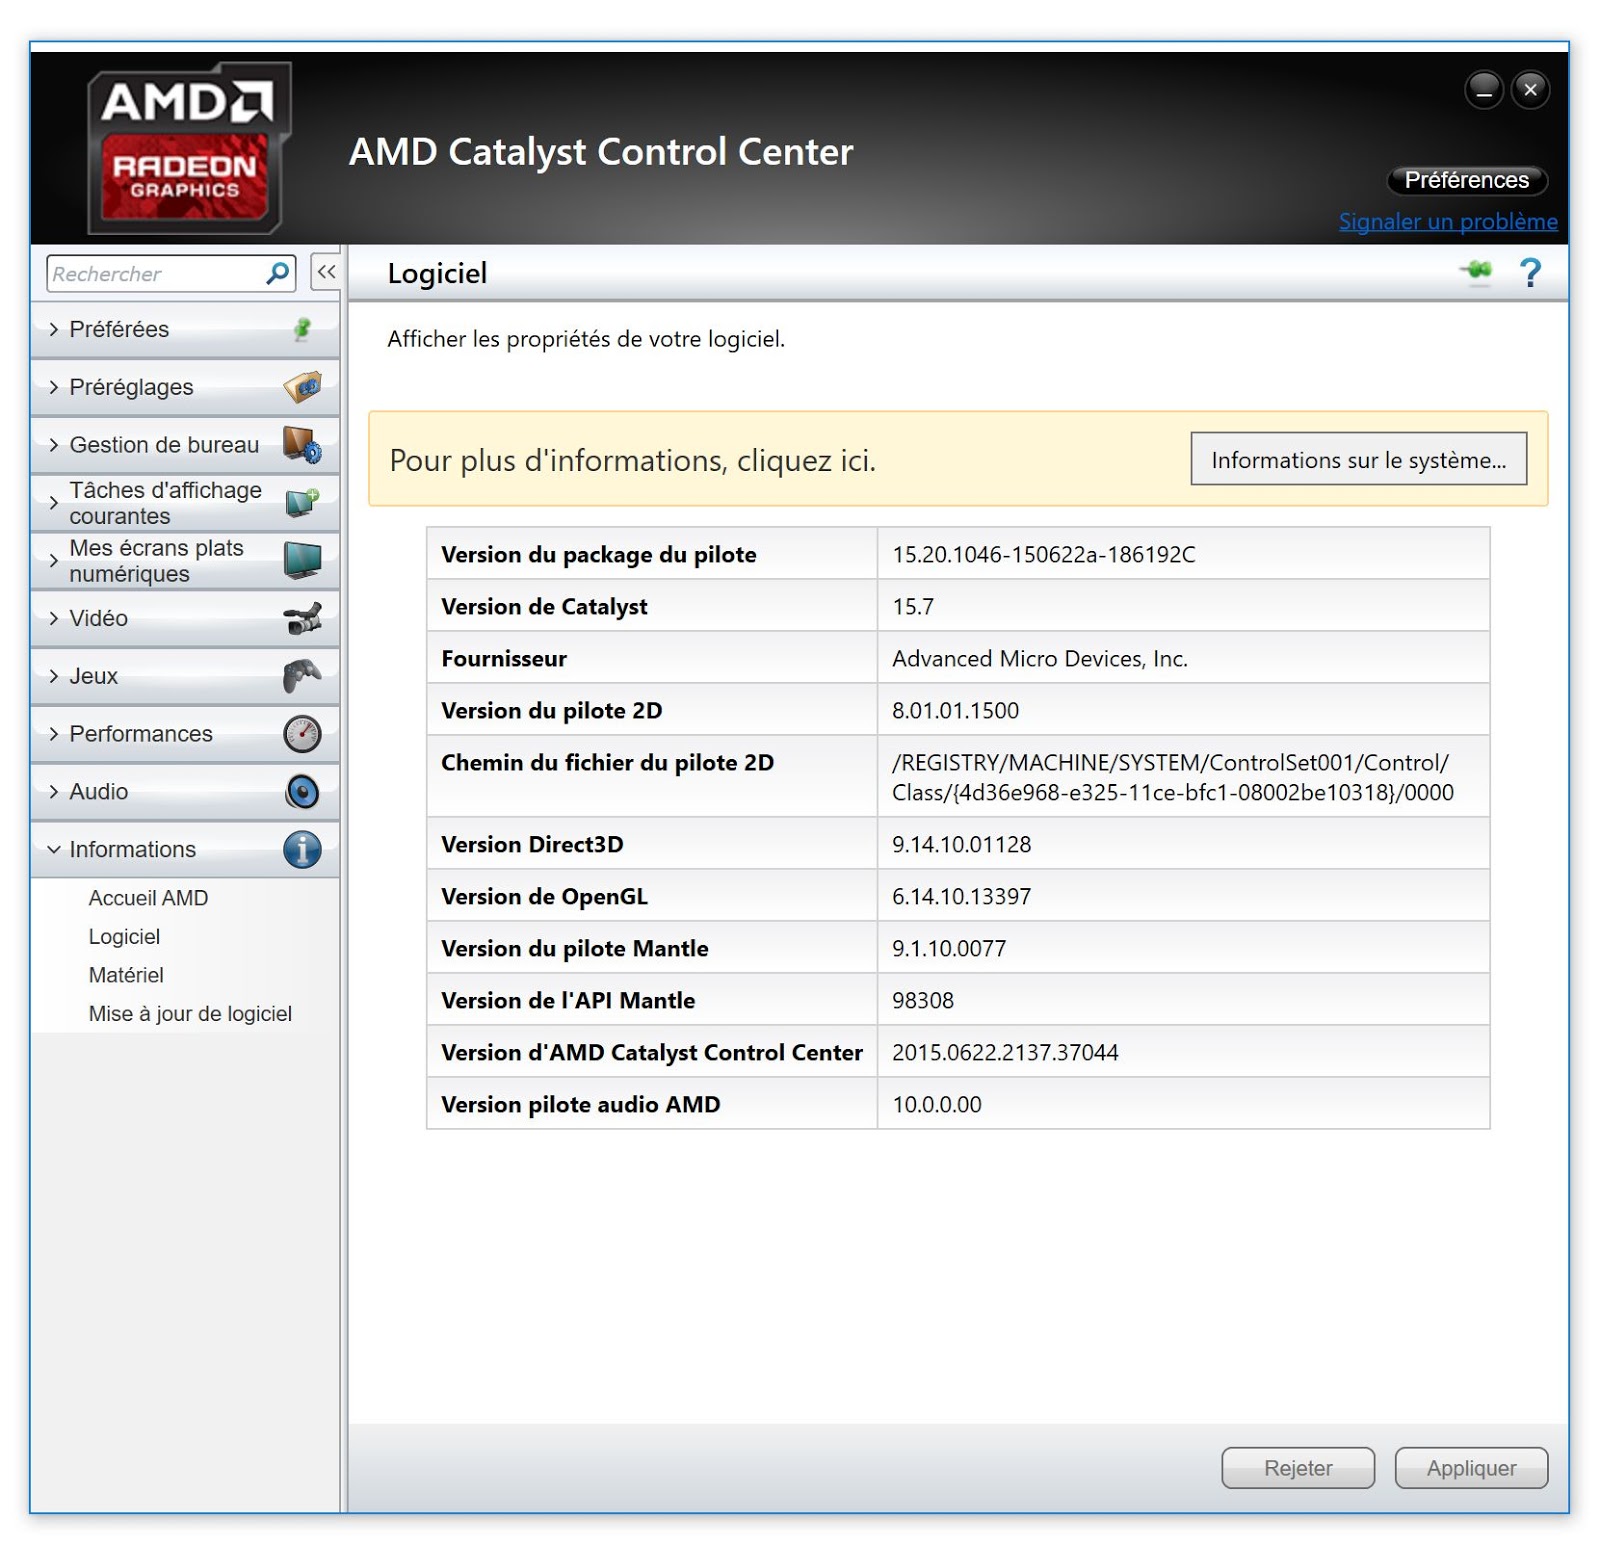Click the AMD audio driver version 10.0.0.00
This screenshot has width=1600, height=1545.
[936, 1105]
